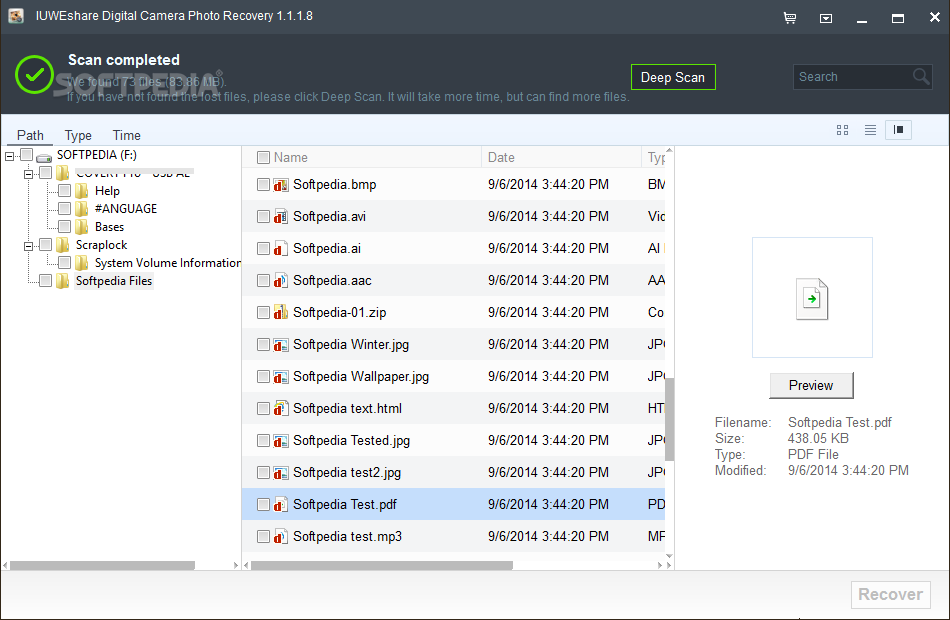
Task: Start a Deep Scan
Action: click(673, 77)
